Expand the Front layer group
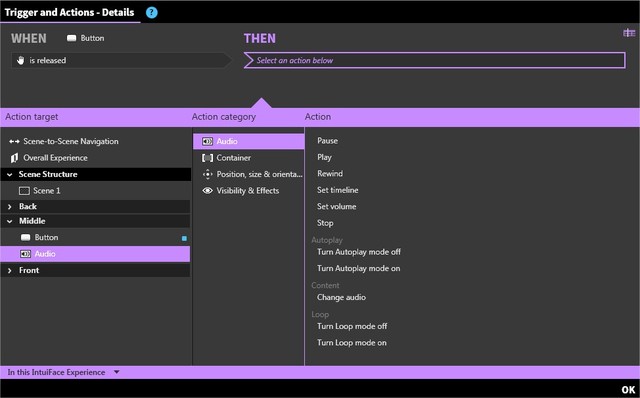 9,270
